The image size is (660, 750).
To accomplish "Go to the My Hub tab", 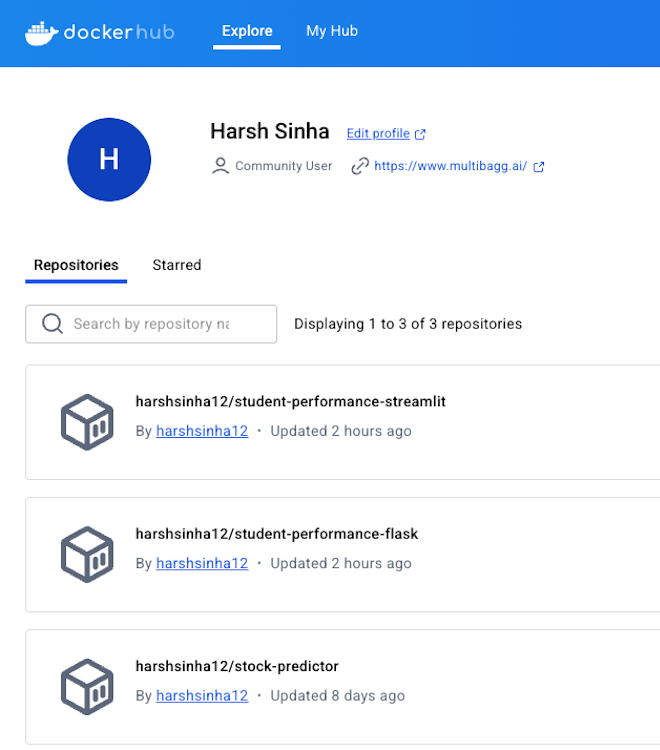I will (332, 31).
